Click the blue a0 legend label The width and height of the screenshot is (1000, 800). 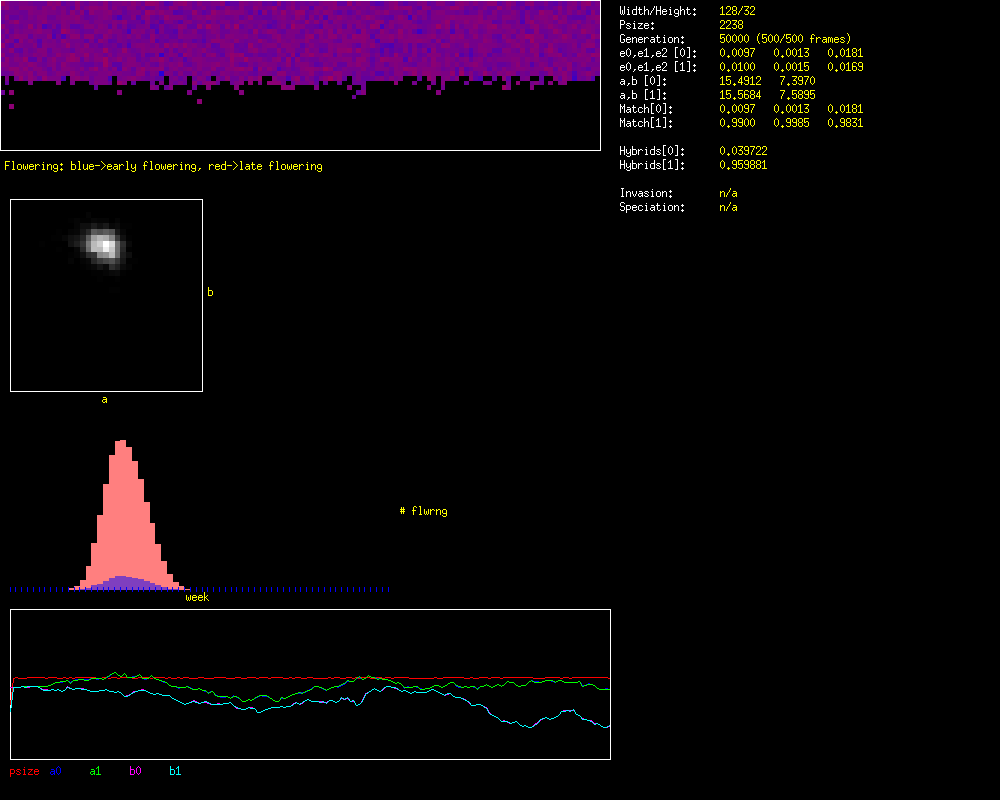[x=56, y=771]
